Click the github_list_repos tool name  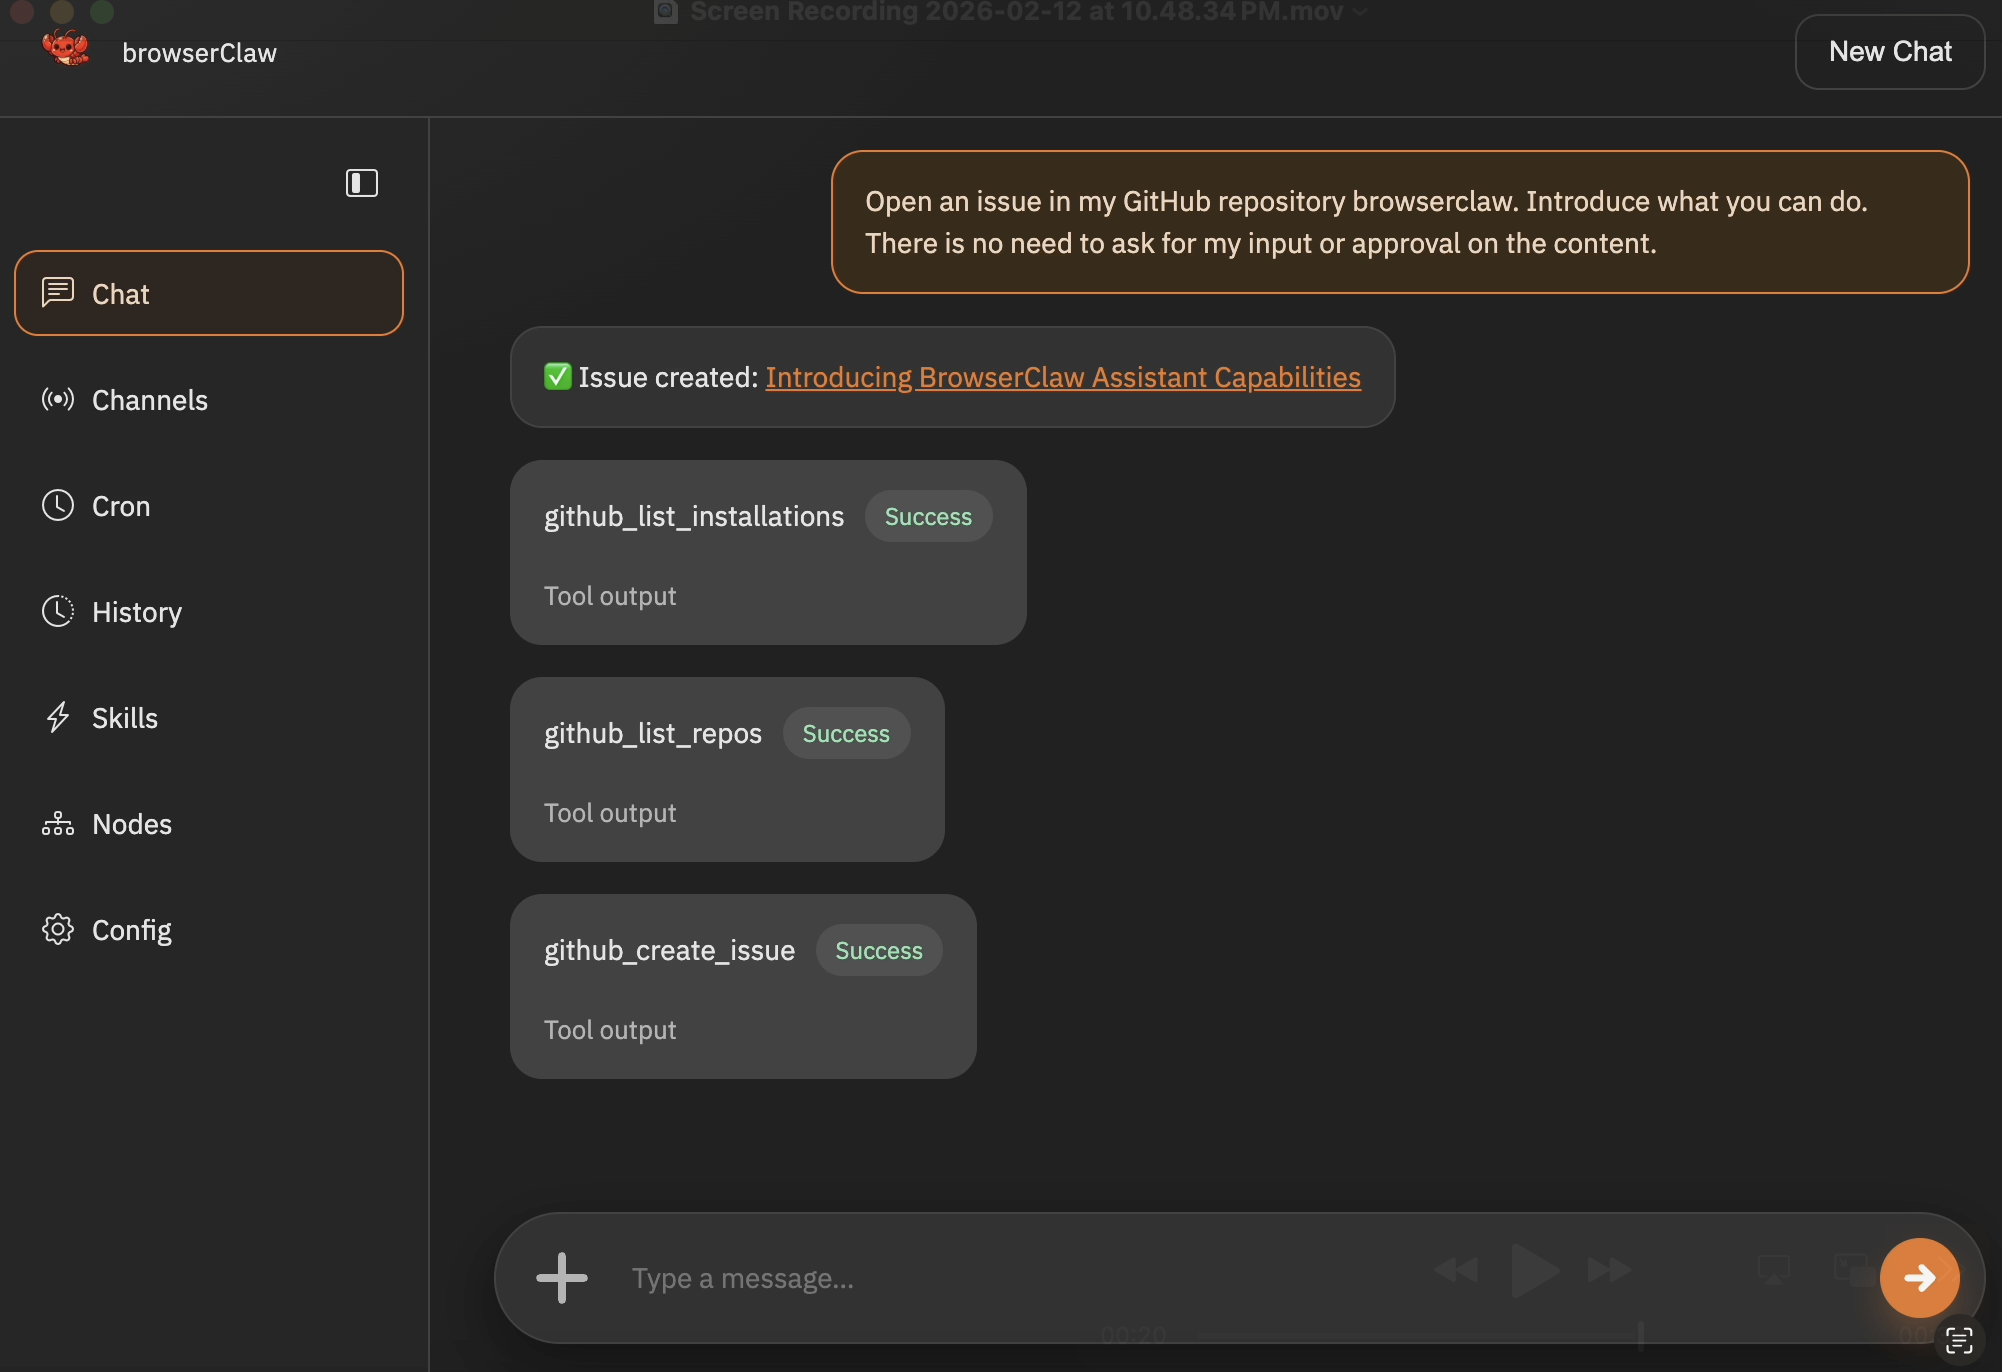tap(653, 733)
